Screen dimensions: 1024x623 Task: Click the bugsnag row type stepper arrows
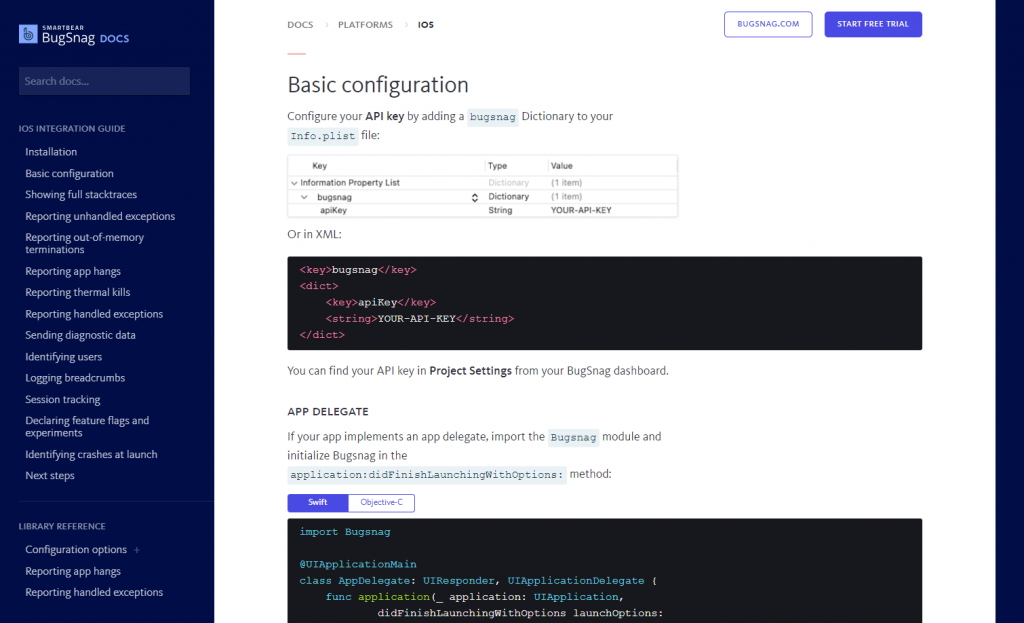[x=475, y=197]
